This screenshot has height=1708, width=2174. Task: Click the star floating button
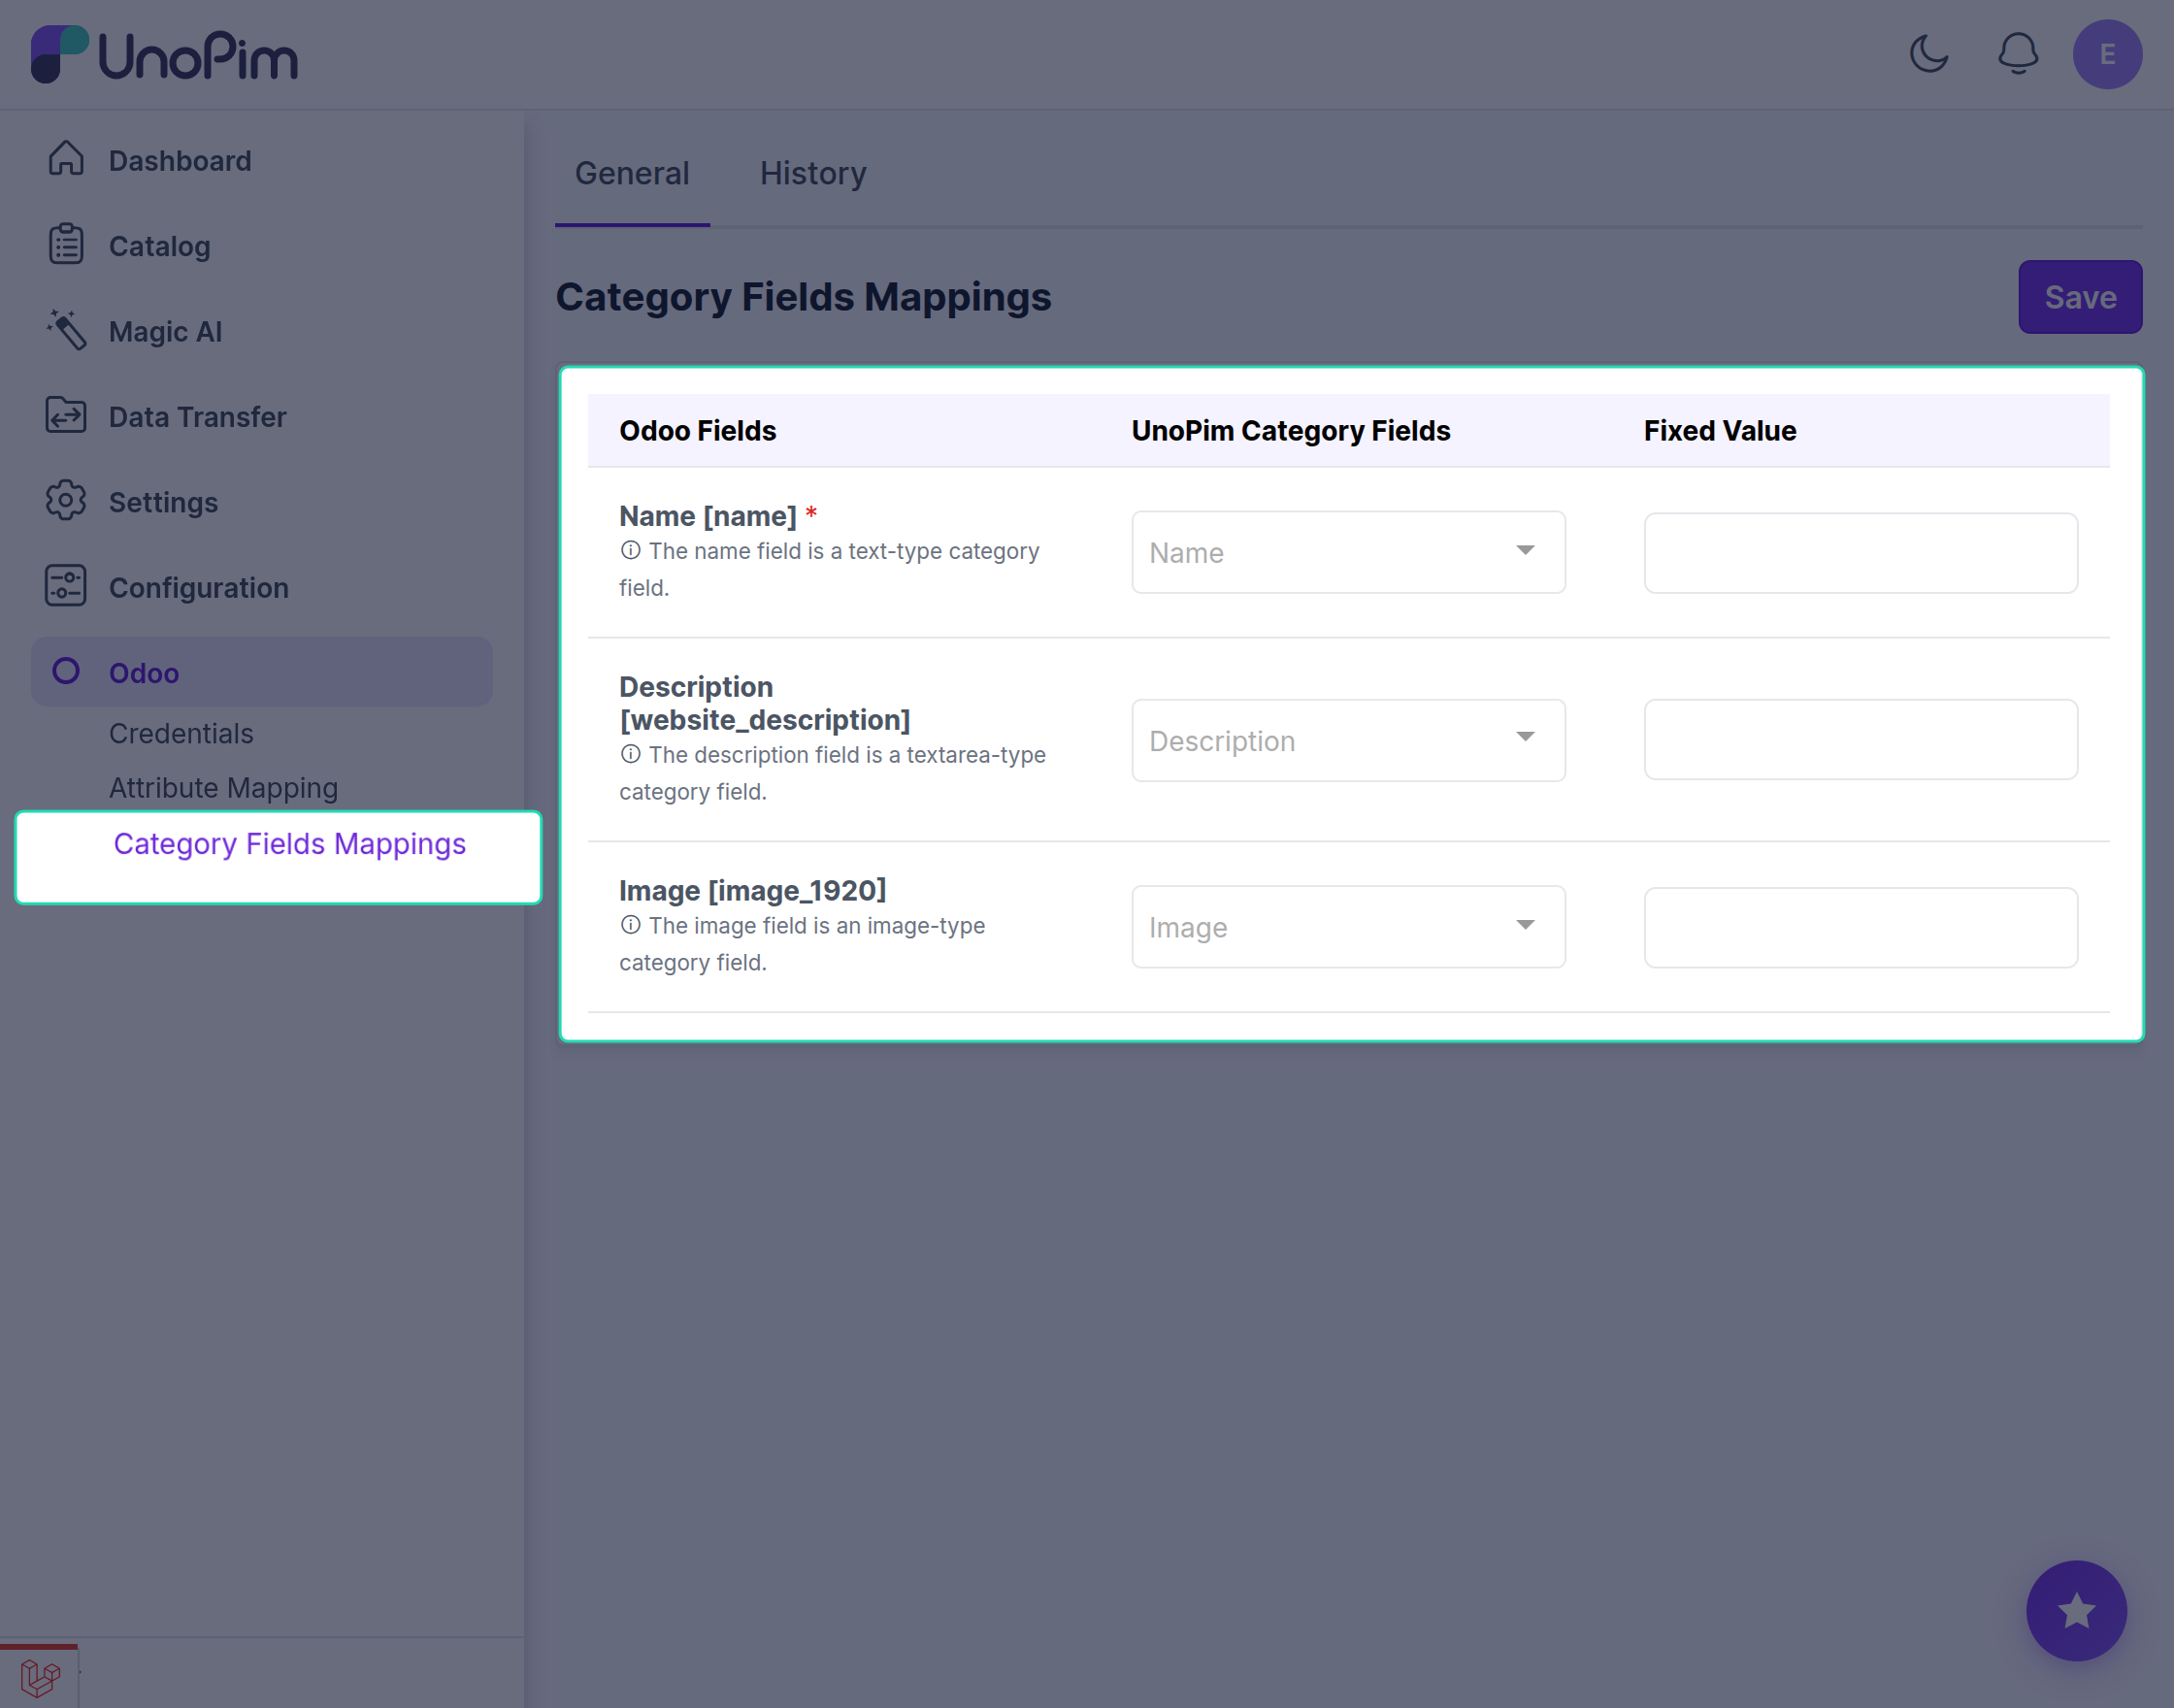[x=2076, y=1610]
